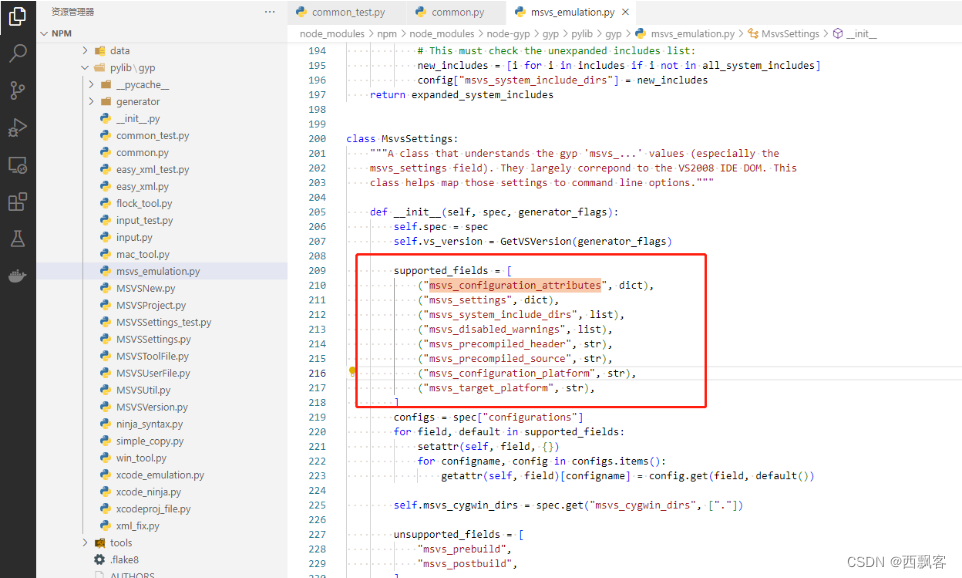The height and width of the screenshot is (578, 962).
Task: Select the Source Control icon
Action: 17,90
